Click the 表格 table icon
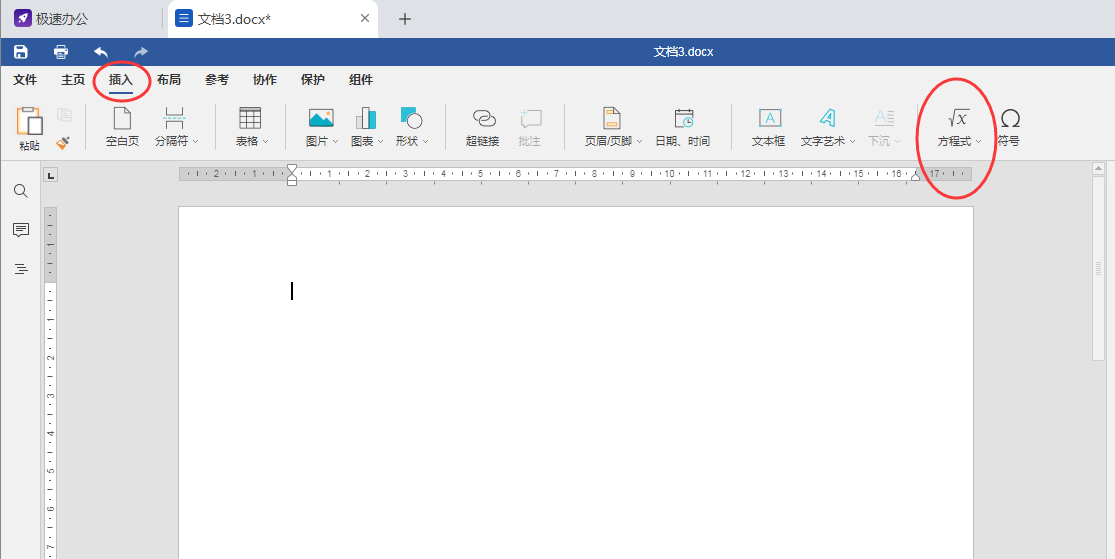The width and height of the screenshot is (1115, 559). coord(250,118)
